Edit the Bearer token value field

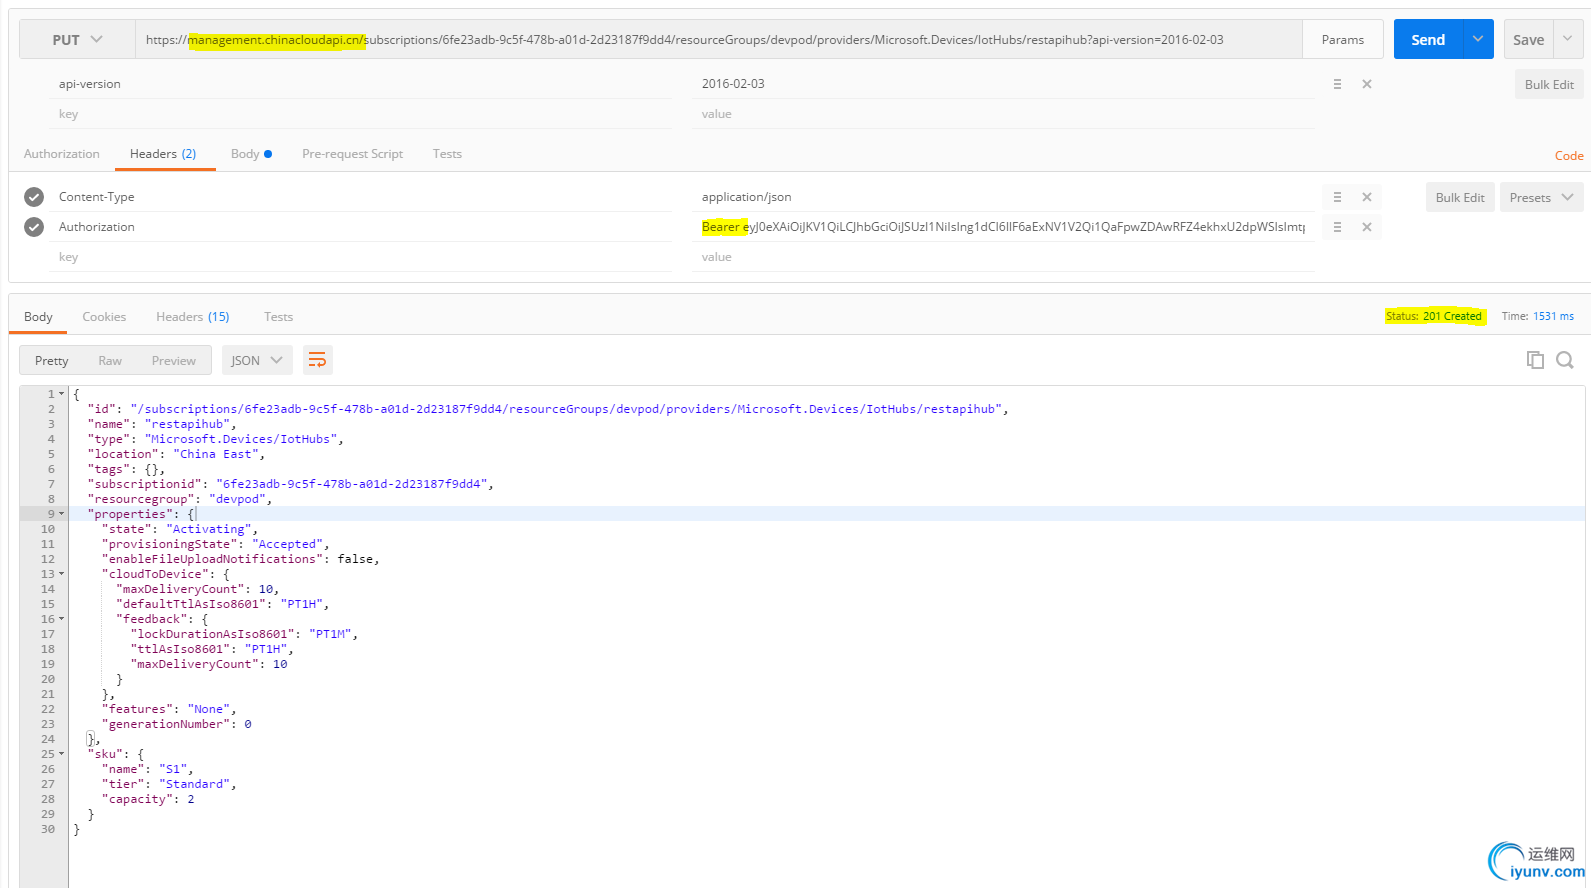pos(1003,227)
